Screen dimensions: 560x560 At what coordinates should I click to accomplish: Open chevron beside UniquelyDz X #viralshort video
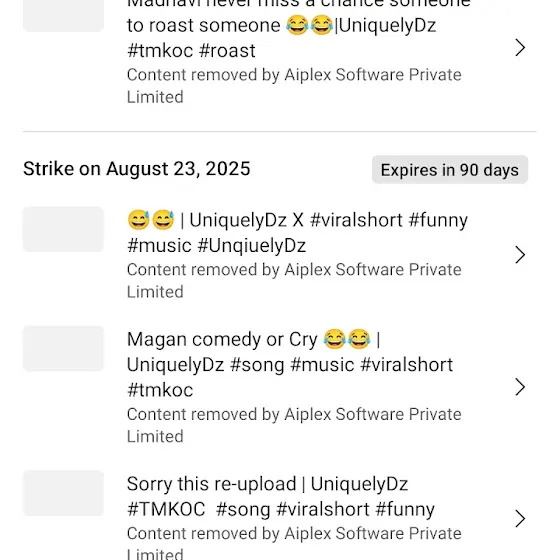tap(520, 255)
